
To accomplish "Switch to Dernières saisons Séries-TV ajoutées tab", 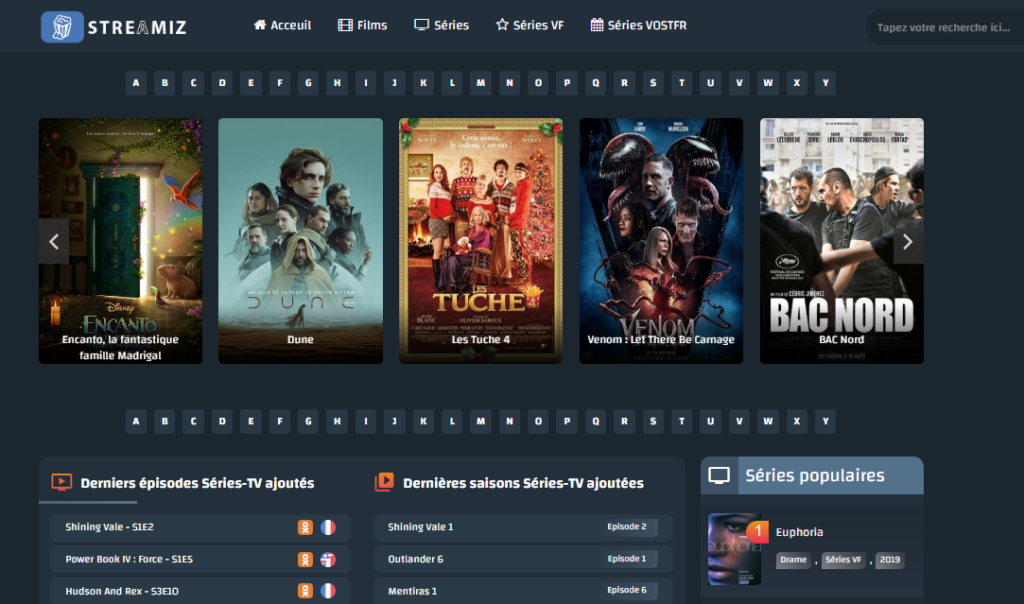I will coord(509,483).
